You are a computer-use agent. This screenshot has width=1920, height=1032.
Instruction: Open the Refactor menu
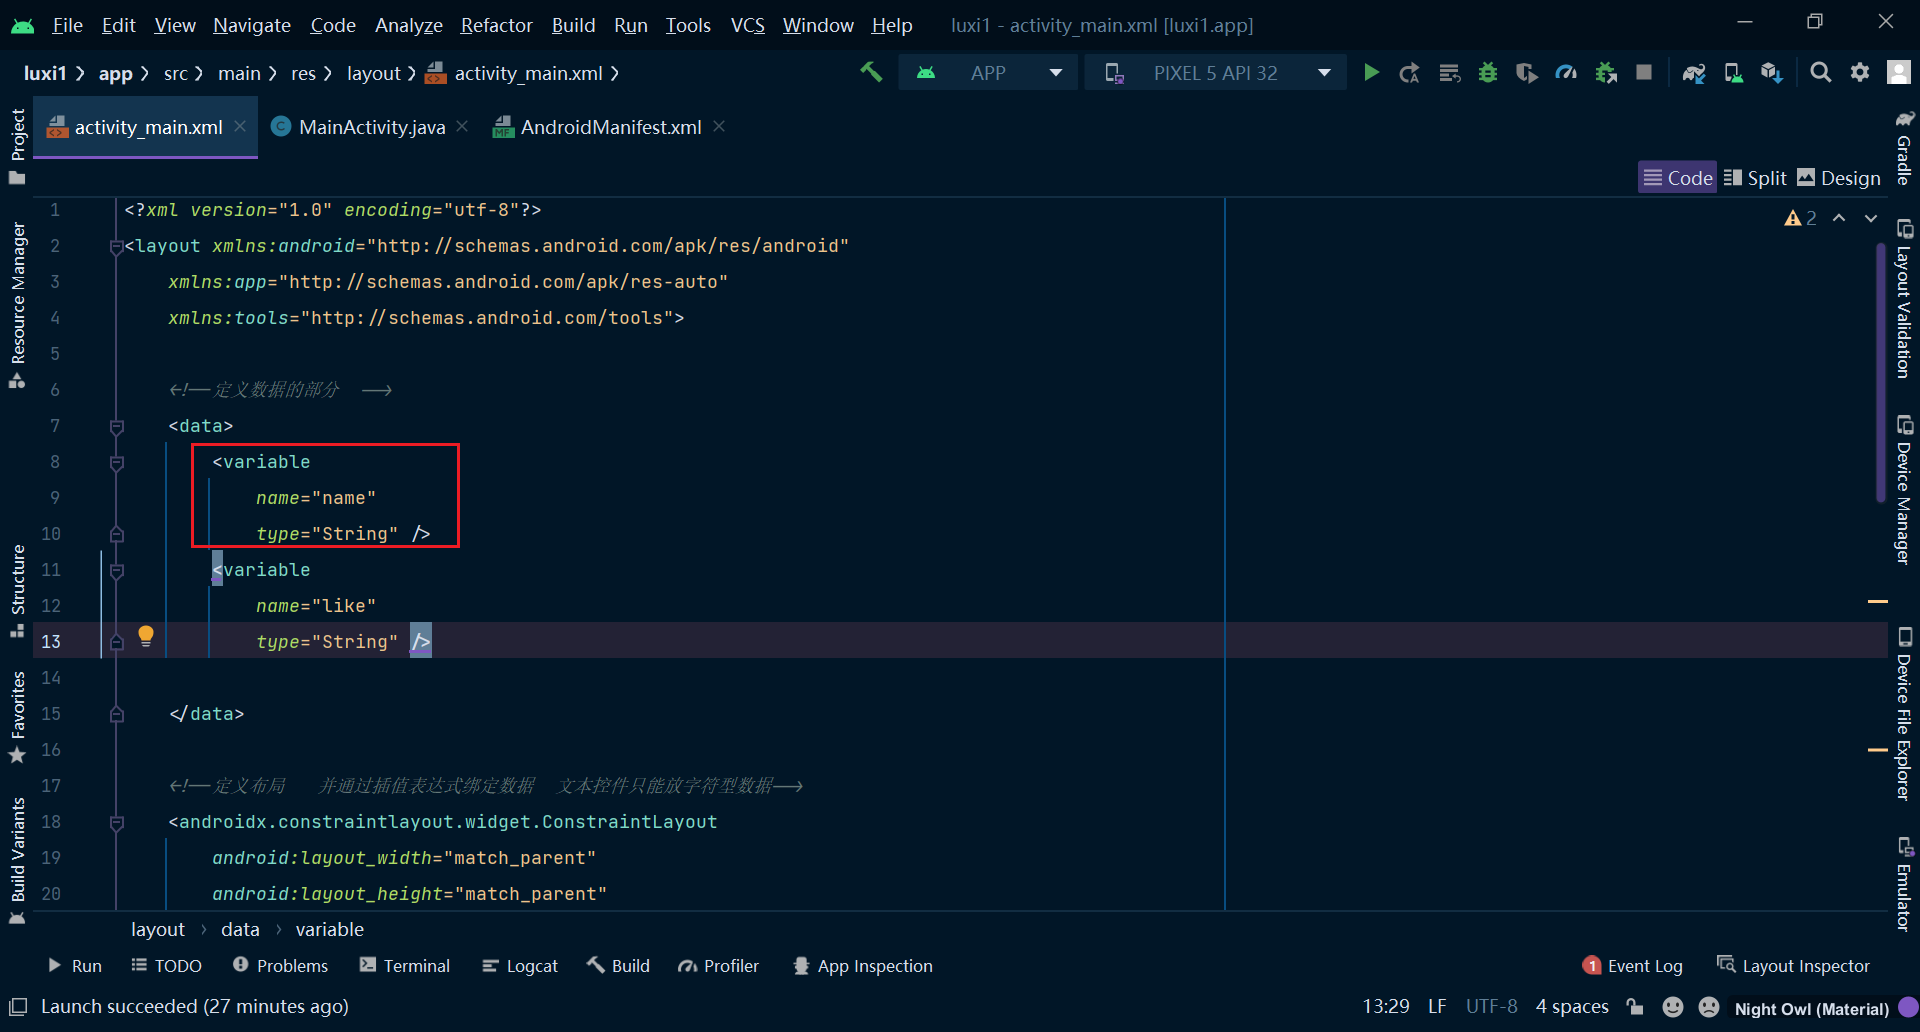[496, 25]
